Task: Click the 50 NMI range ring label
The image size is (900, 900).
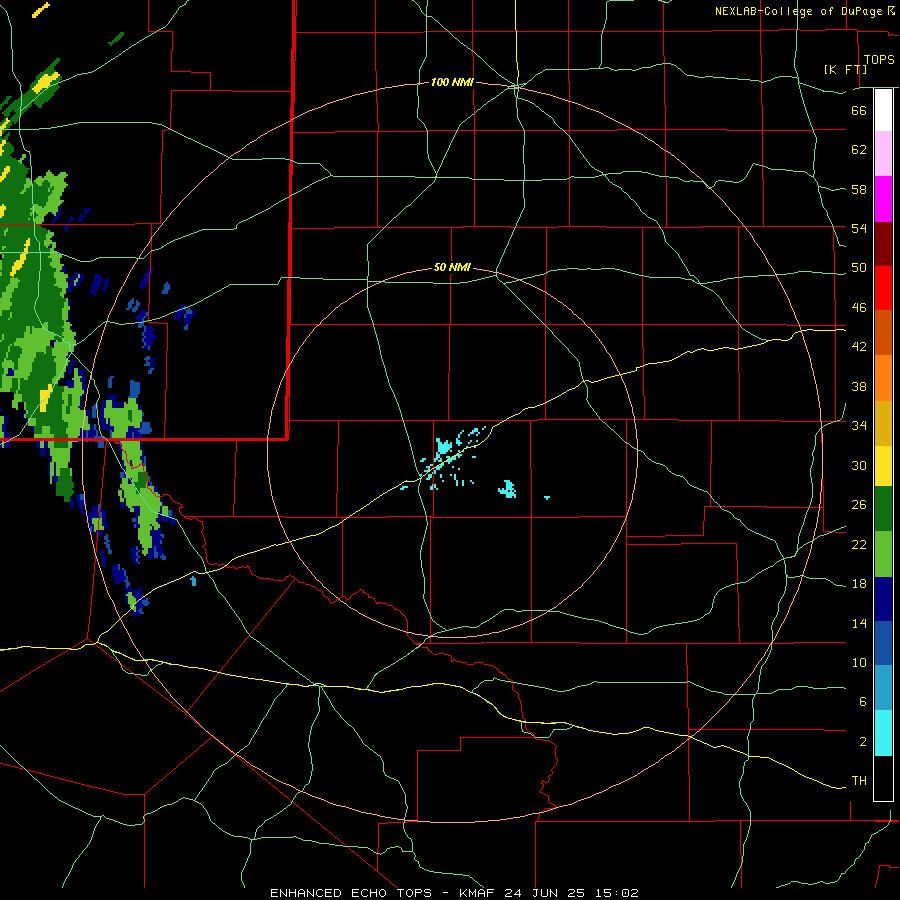Action: pos(452,267)
